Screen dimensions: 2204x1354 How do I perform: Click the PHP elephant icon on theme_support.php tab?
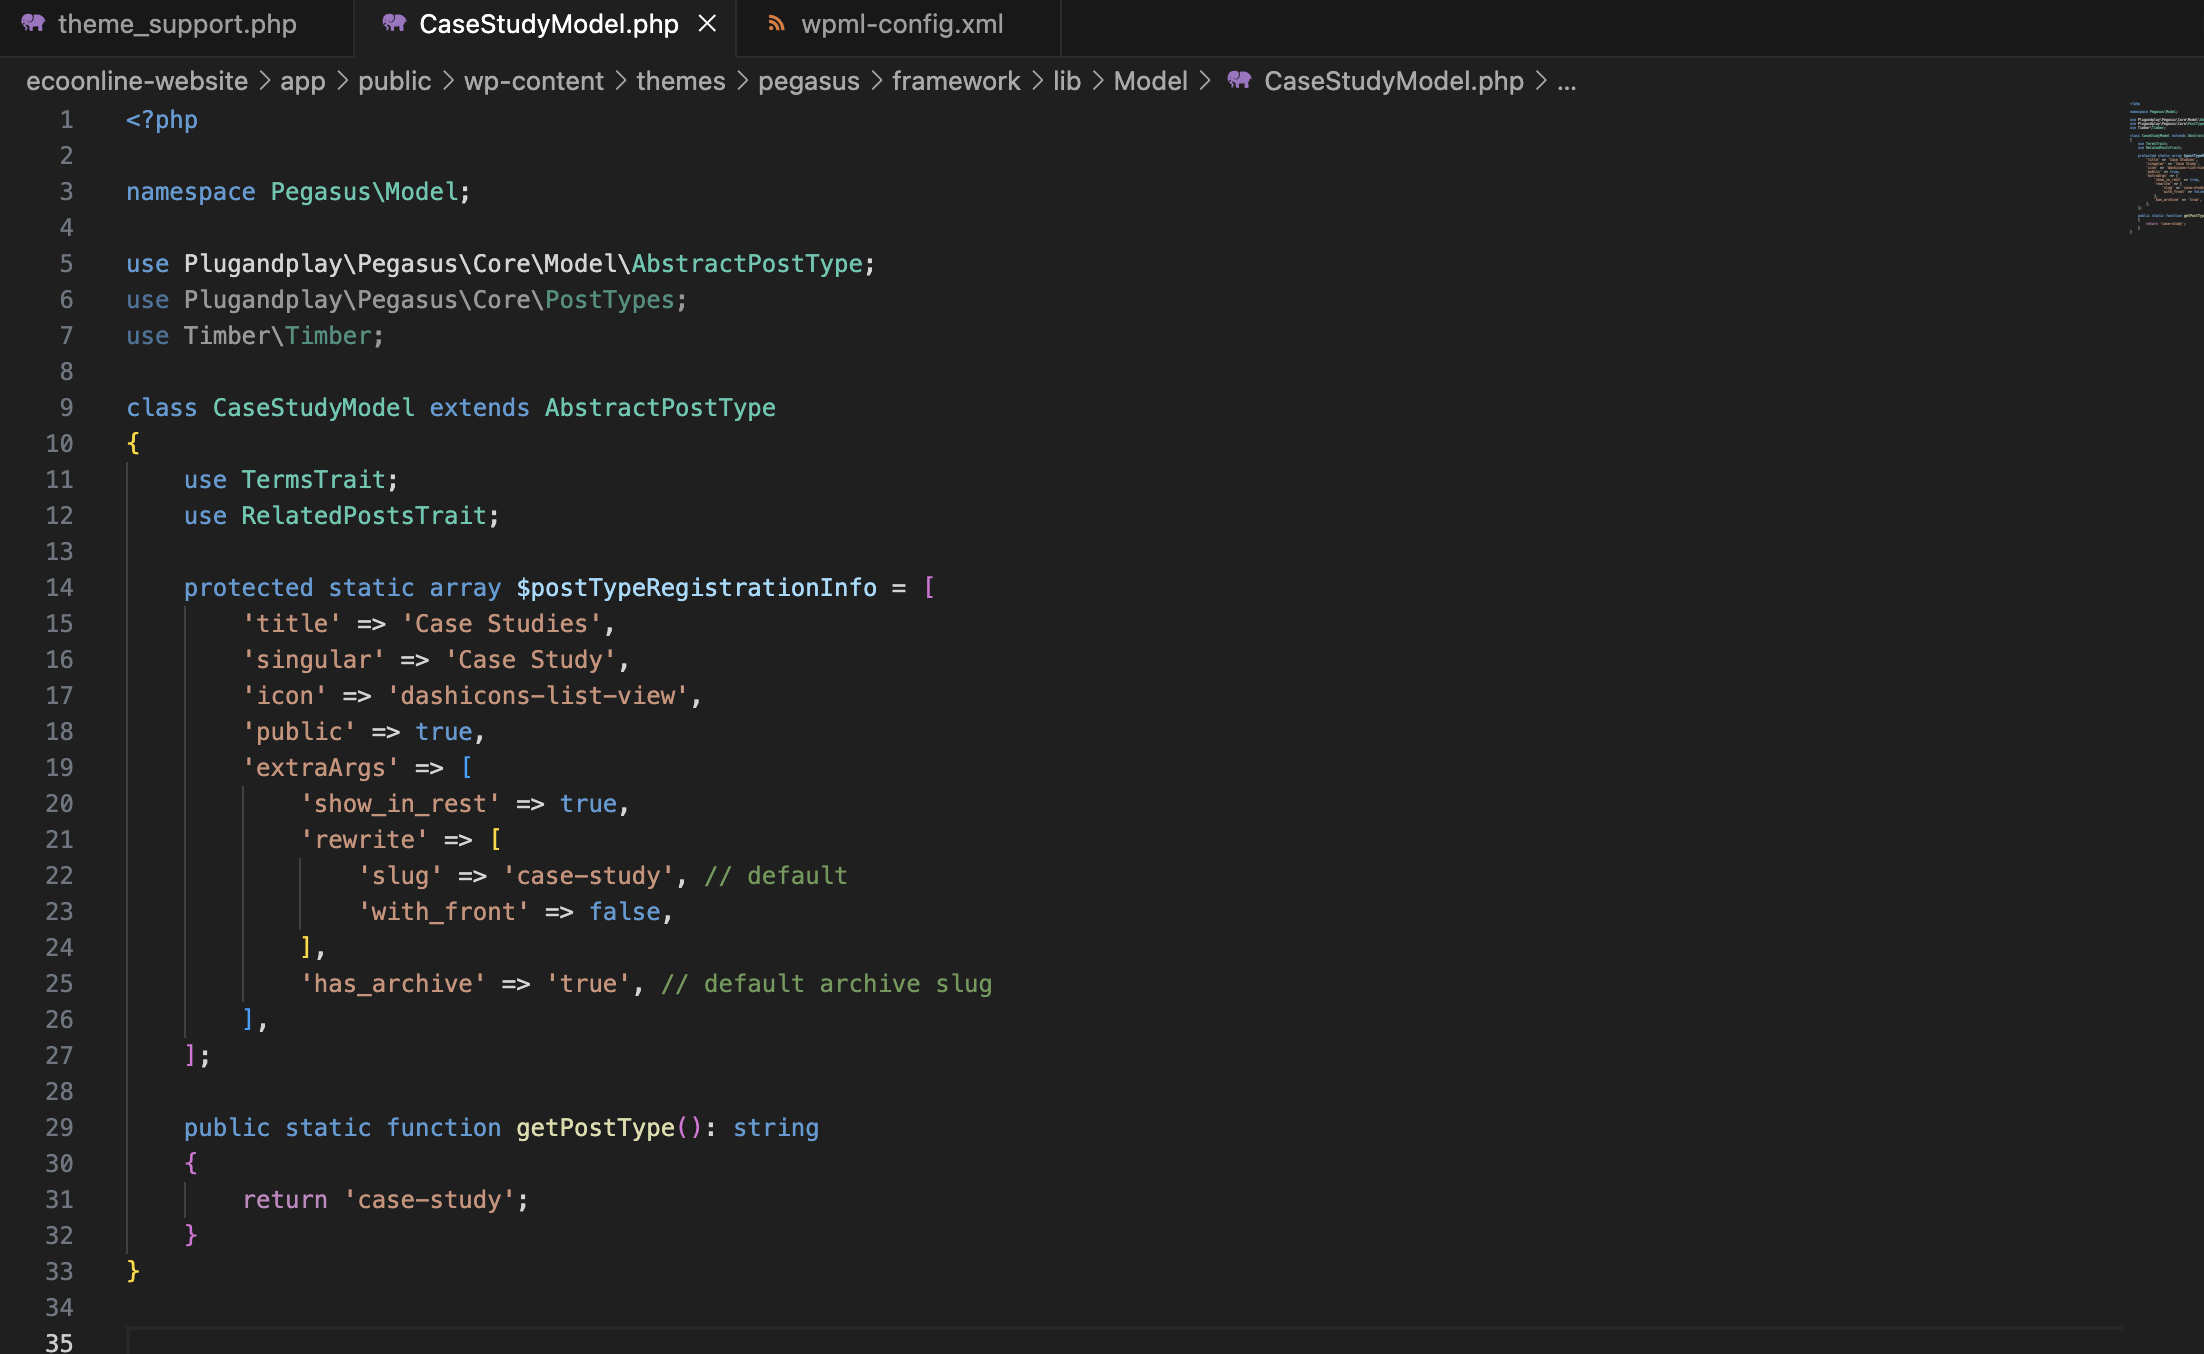click(x=33, y=23)
